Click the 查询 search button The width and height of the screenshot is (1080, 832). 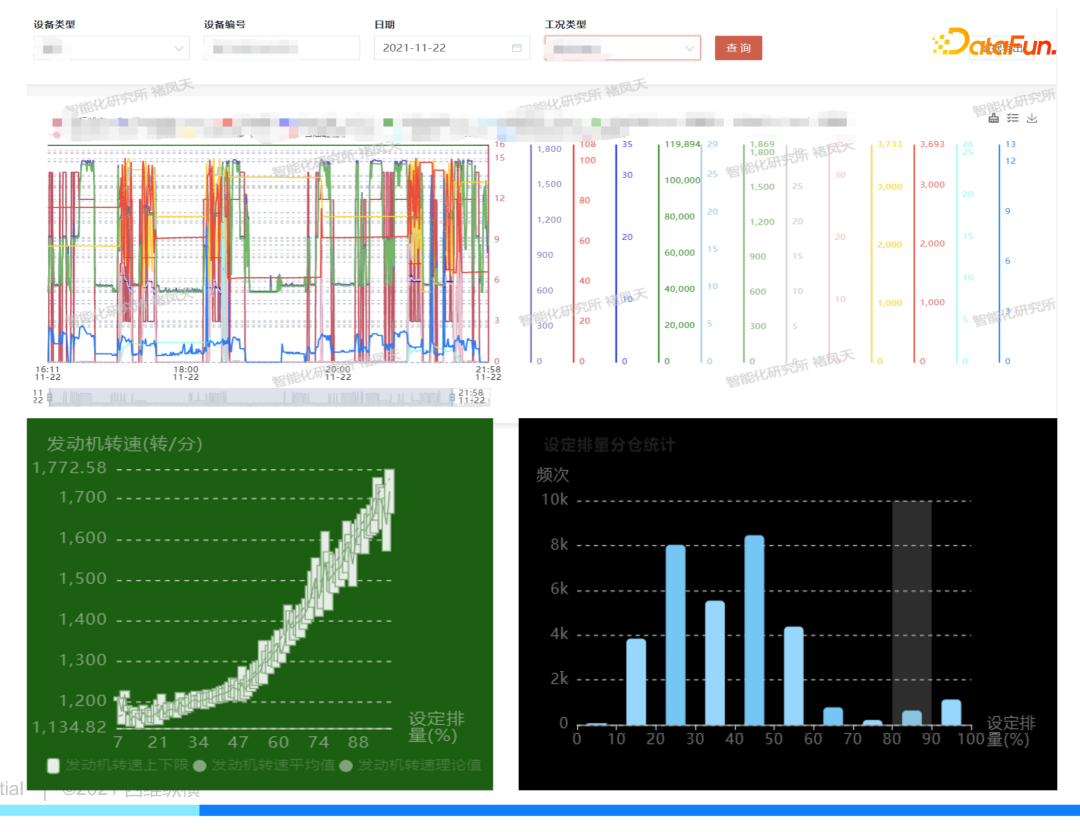(x=738, y=48)
